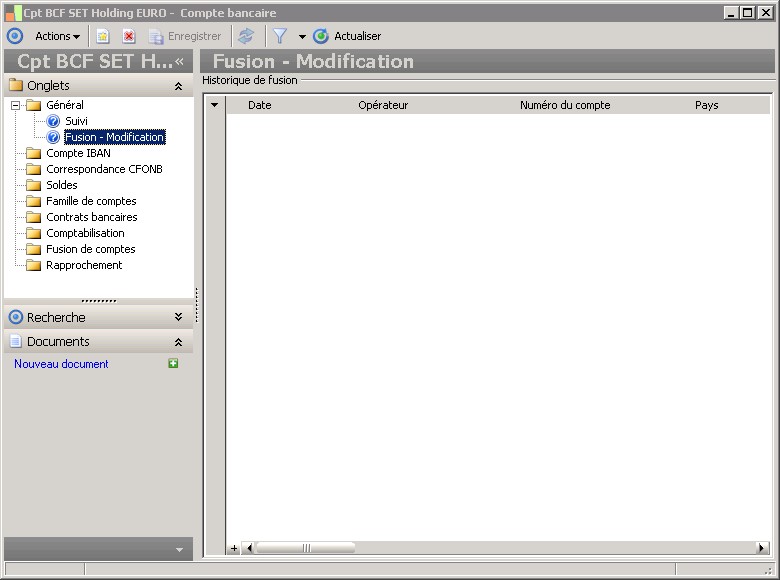This screenshot has height=580, width=780.
Task: Click the Compte IBAN folder icon
Action: (33, 153)
